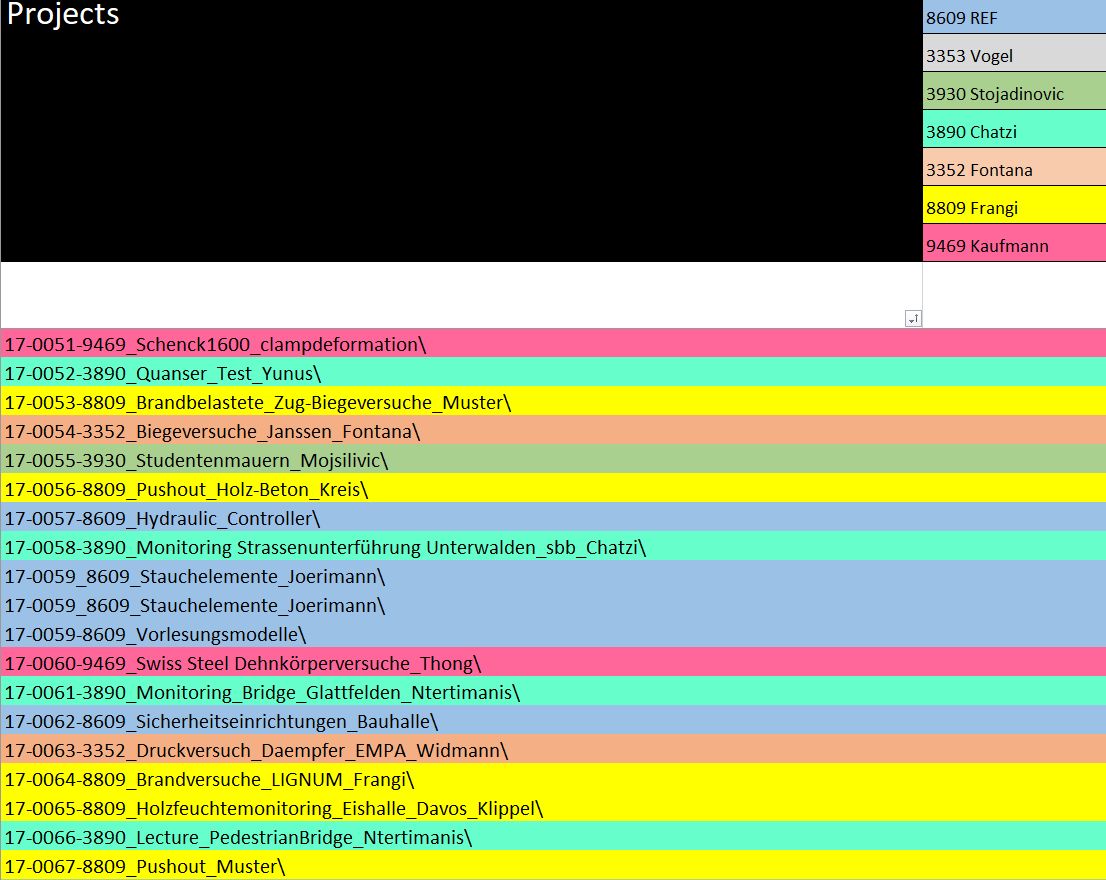Select row 17-0061-3890_Monitoring_Bridge_Glattfelden_Ntertimanis
Screen dimensions: 1106x880
pos(553,691)
